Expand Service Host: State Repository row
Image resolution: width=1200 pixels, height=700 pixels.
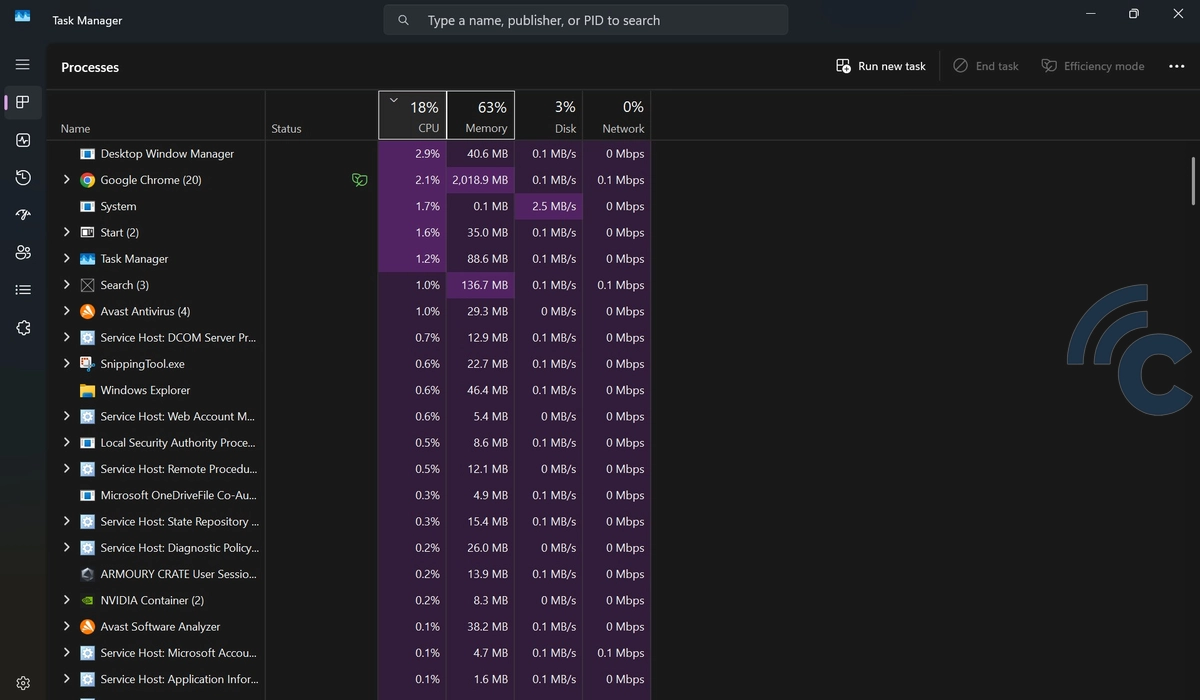(x=66, y=521)
